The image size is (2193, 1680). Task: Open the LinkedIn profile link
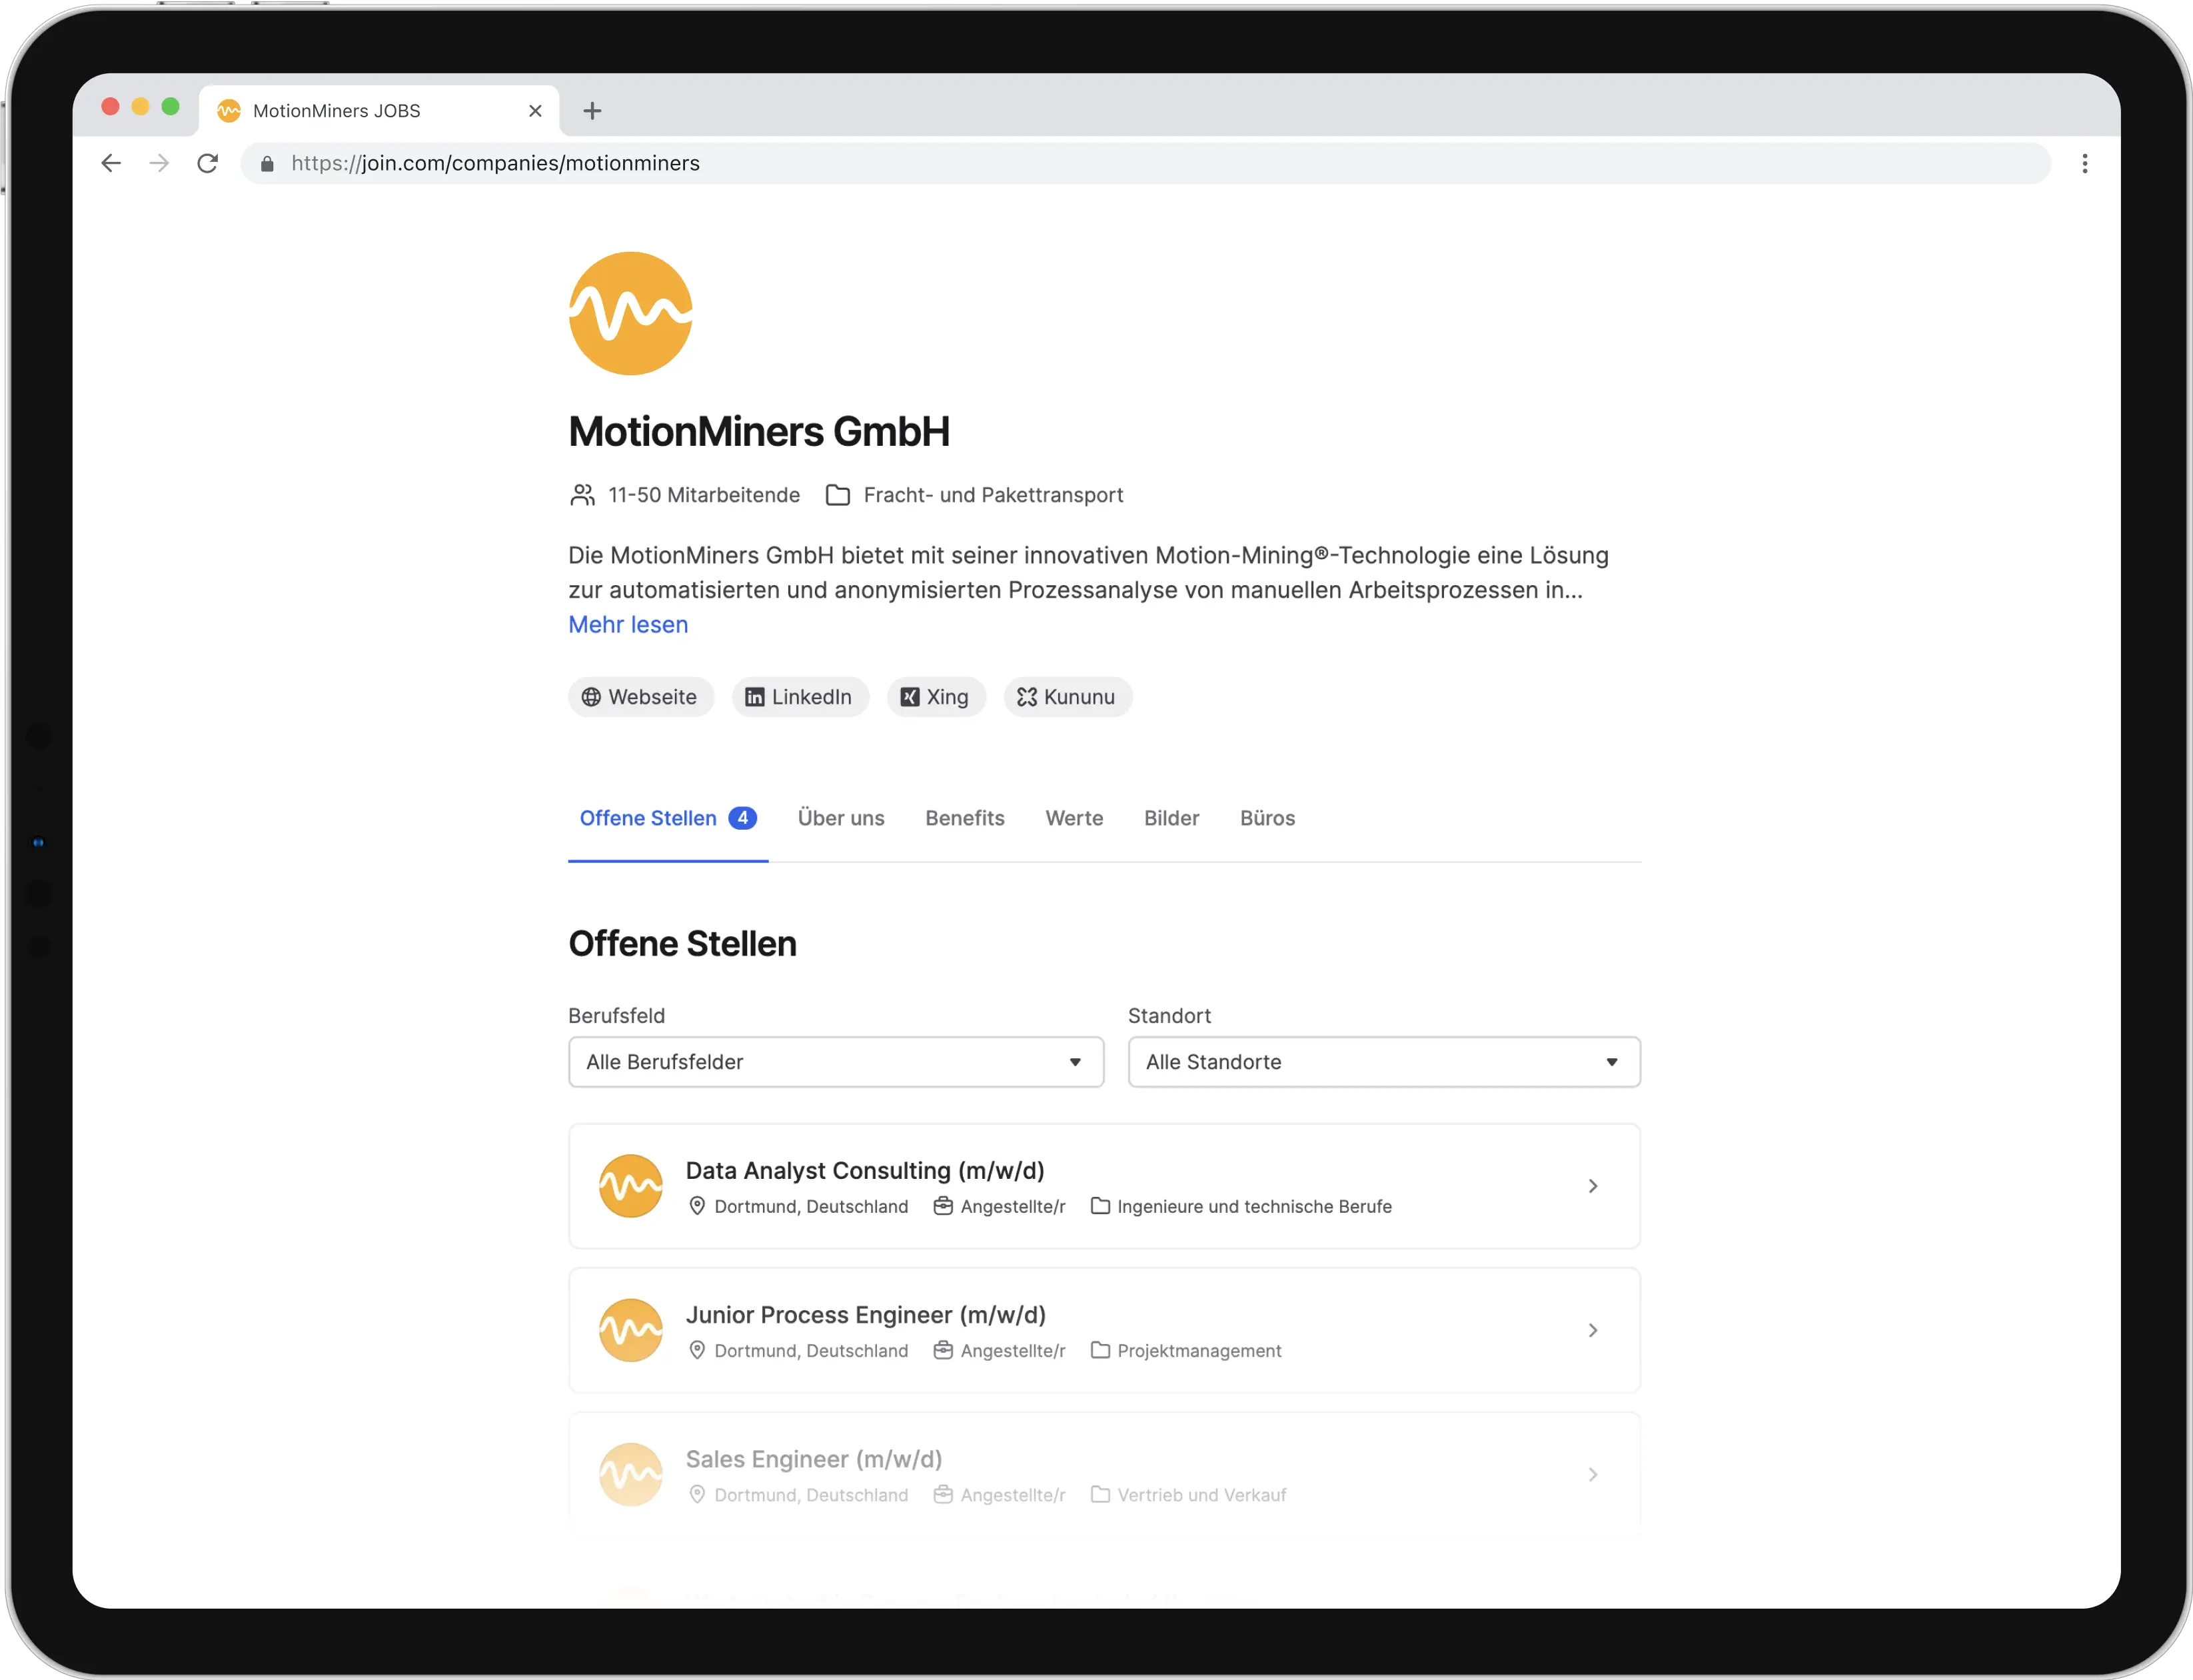pos(800,697)
